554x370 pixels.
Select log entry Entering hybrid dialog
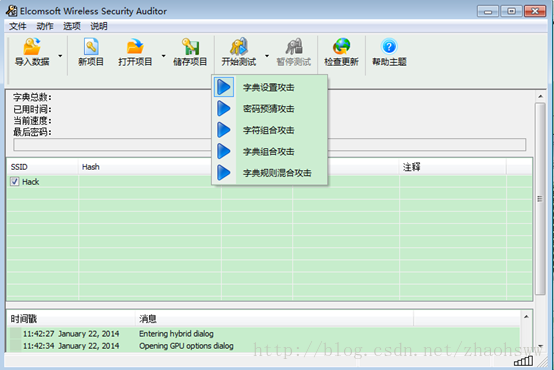point(176,334)
